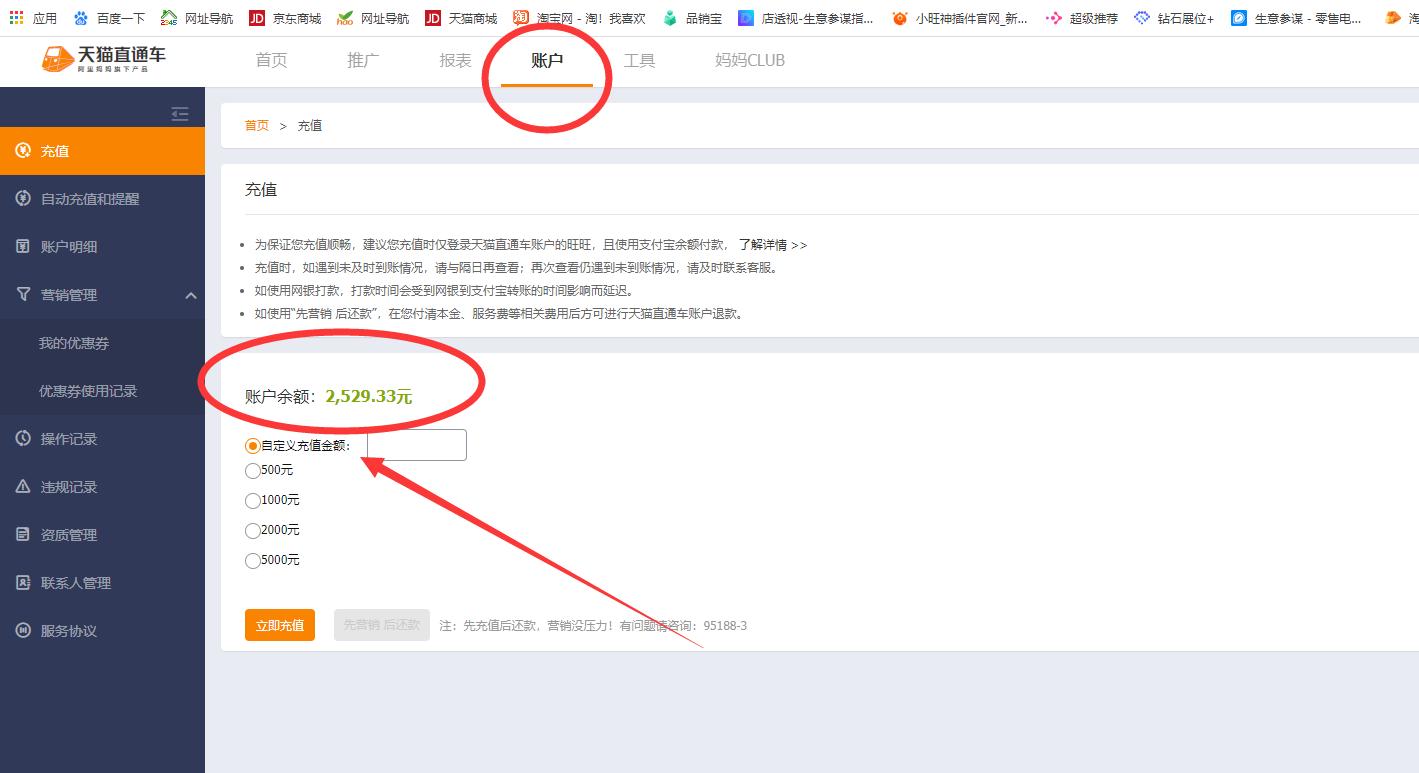Select the 5000元 recharge option
Screen dimensions: 1419x773
(x=253, y=560)
